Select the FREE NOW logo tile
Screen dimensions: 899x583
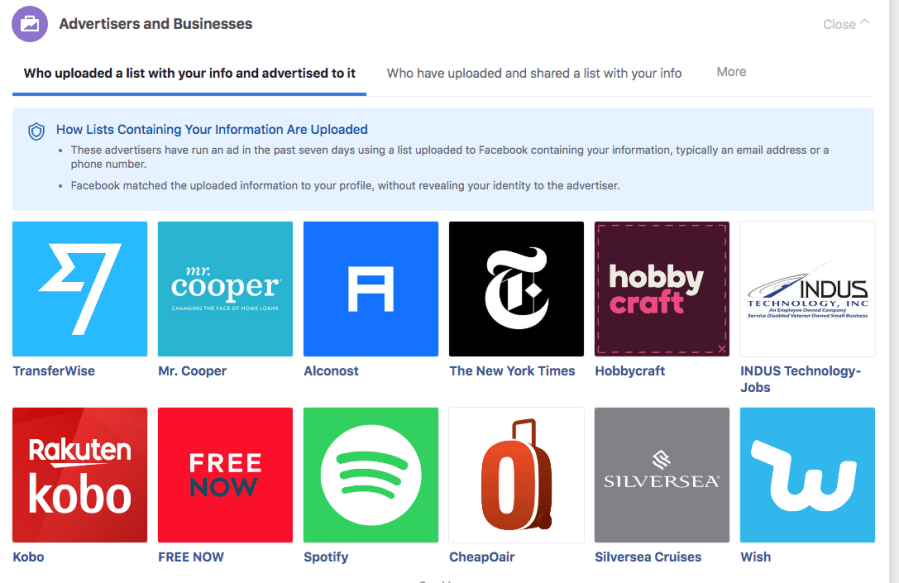pos(225,475)
